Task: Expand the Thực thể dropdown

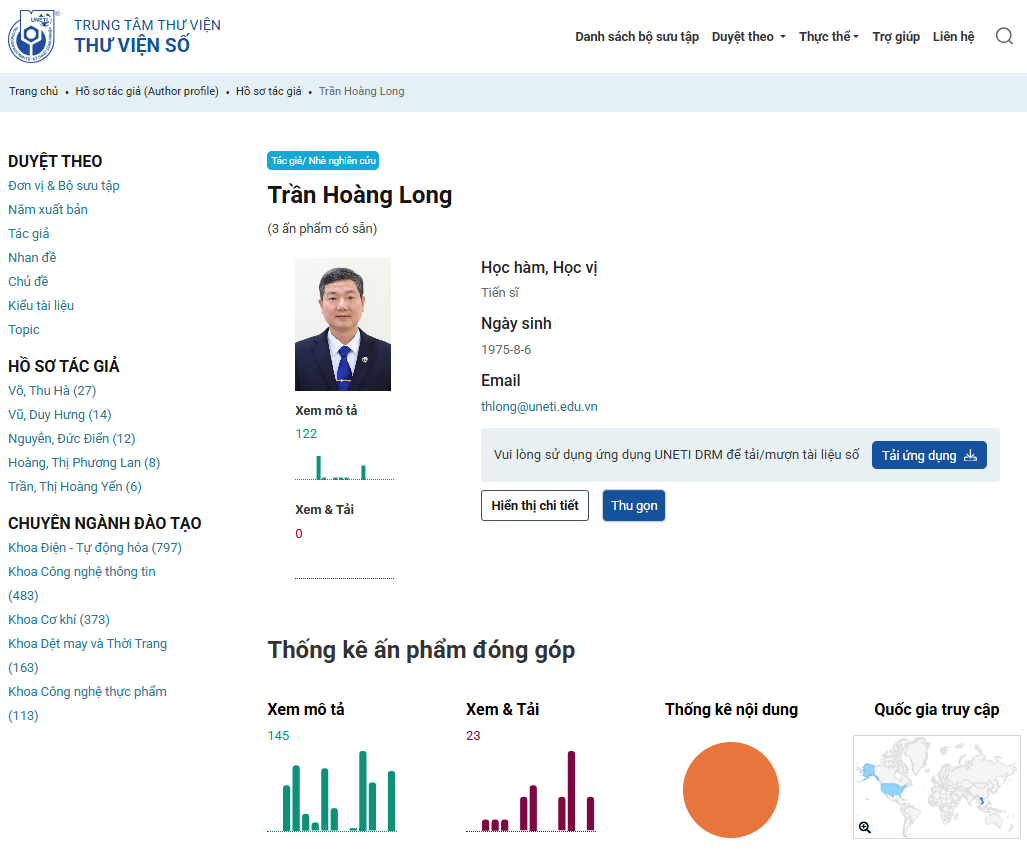Action: 829,37
